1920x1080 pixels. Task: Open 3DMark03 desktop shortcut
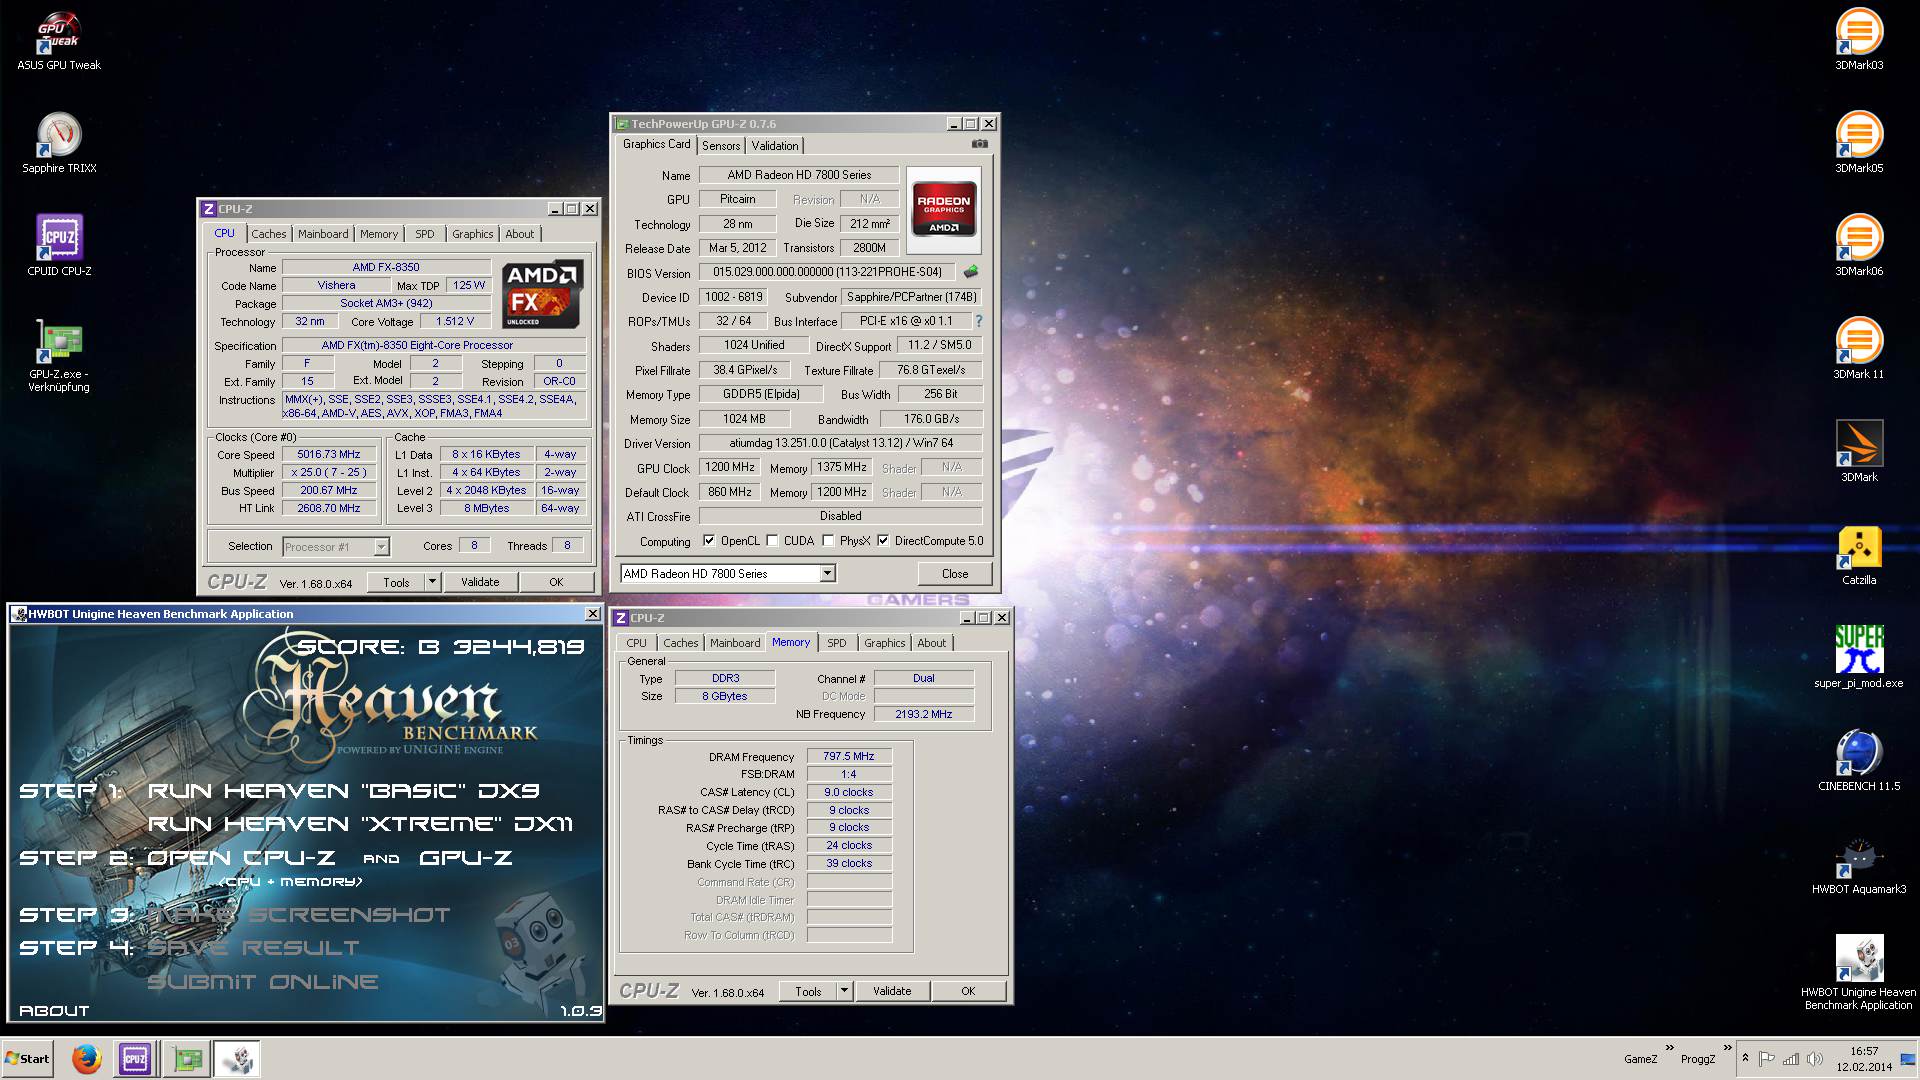[x=1859, y=40]
